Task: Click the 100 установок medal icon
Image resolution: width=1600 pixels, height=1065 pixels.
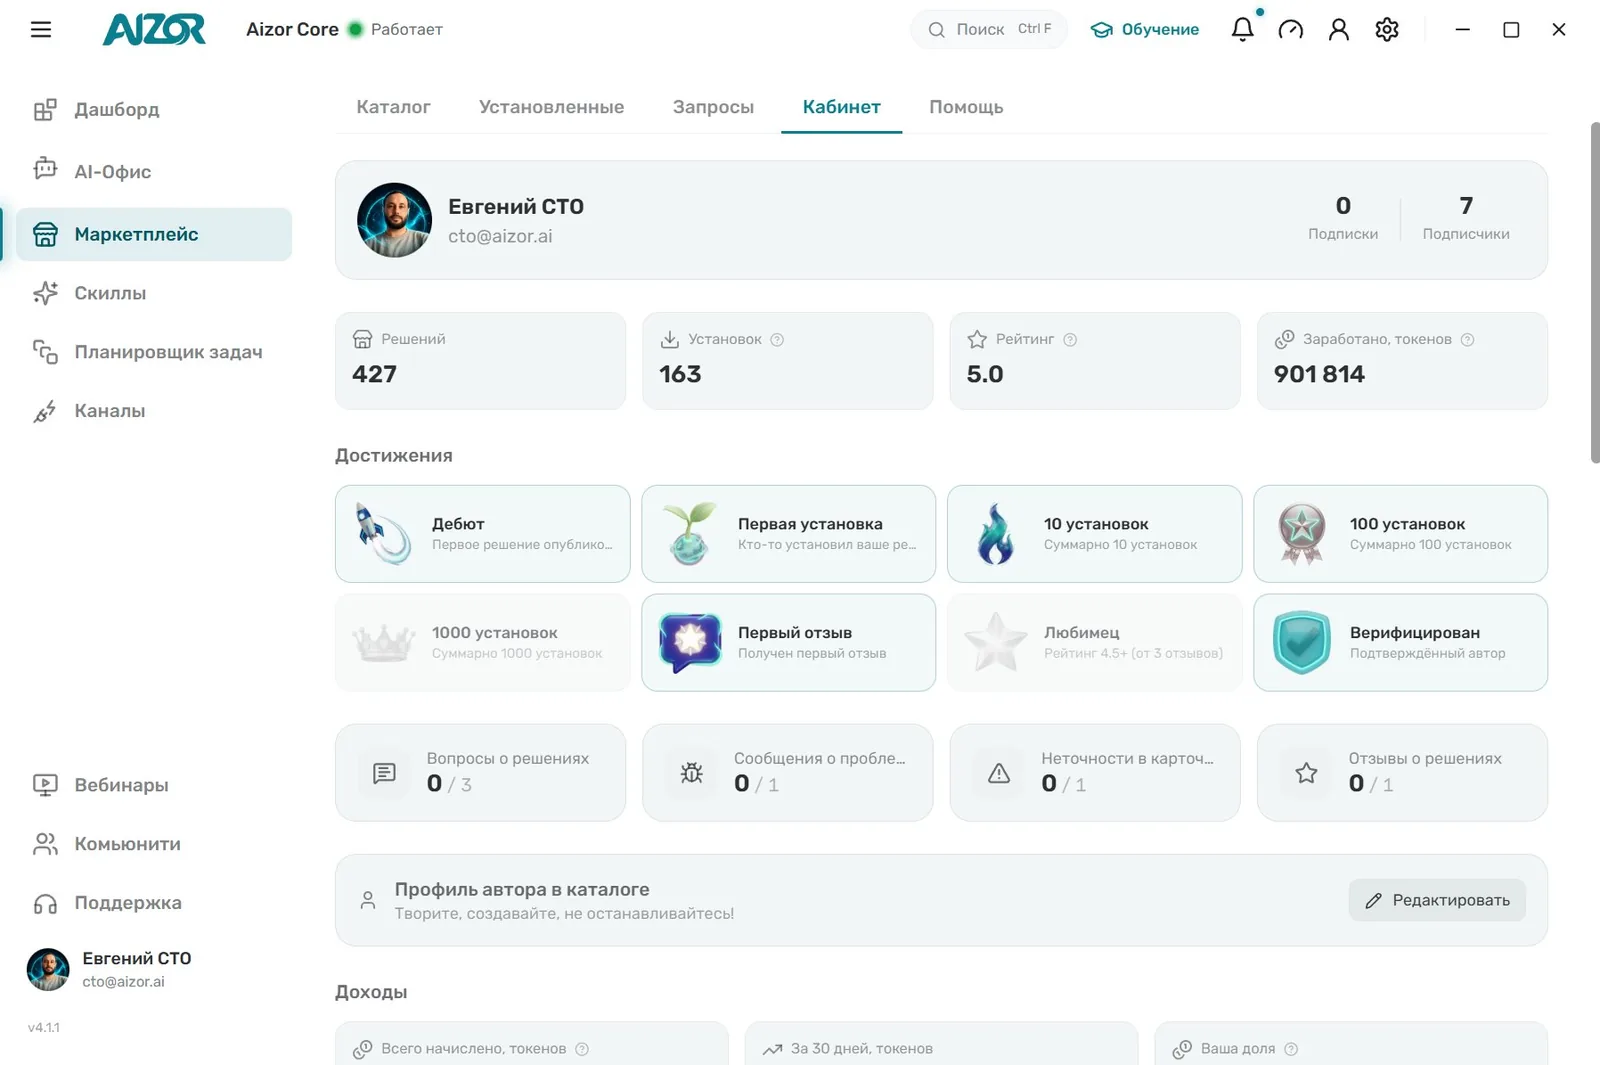Action: (1301, 534)
